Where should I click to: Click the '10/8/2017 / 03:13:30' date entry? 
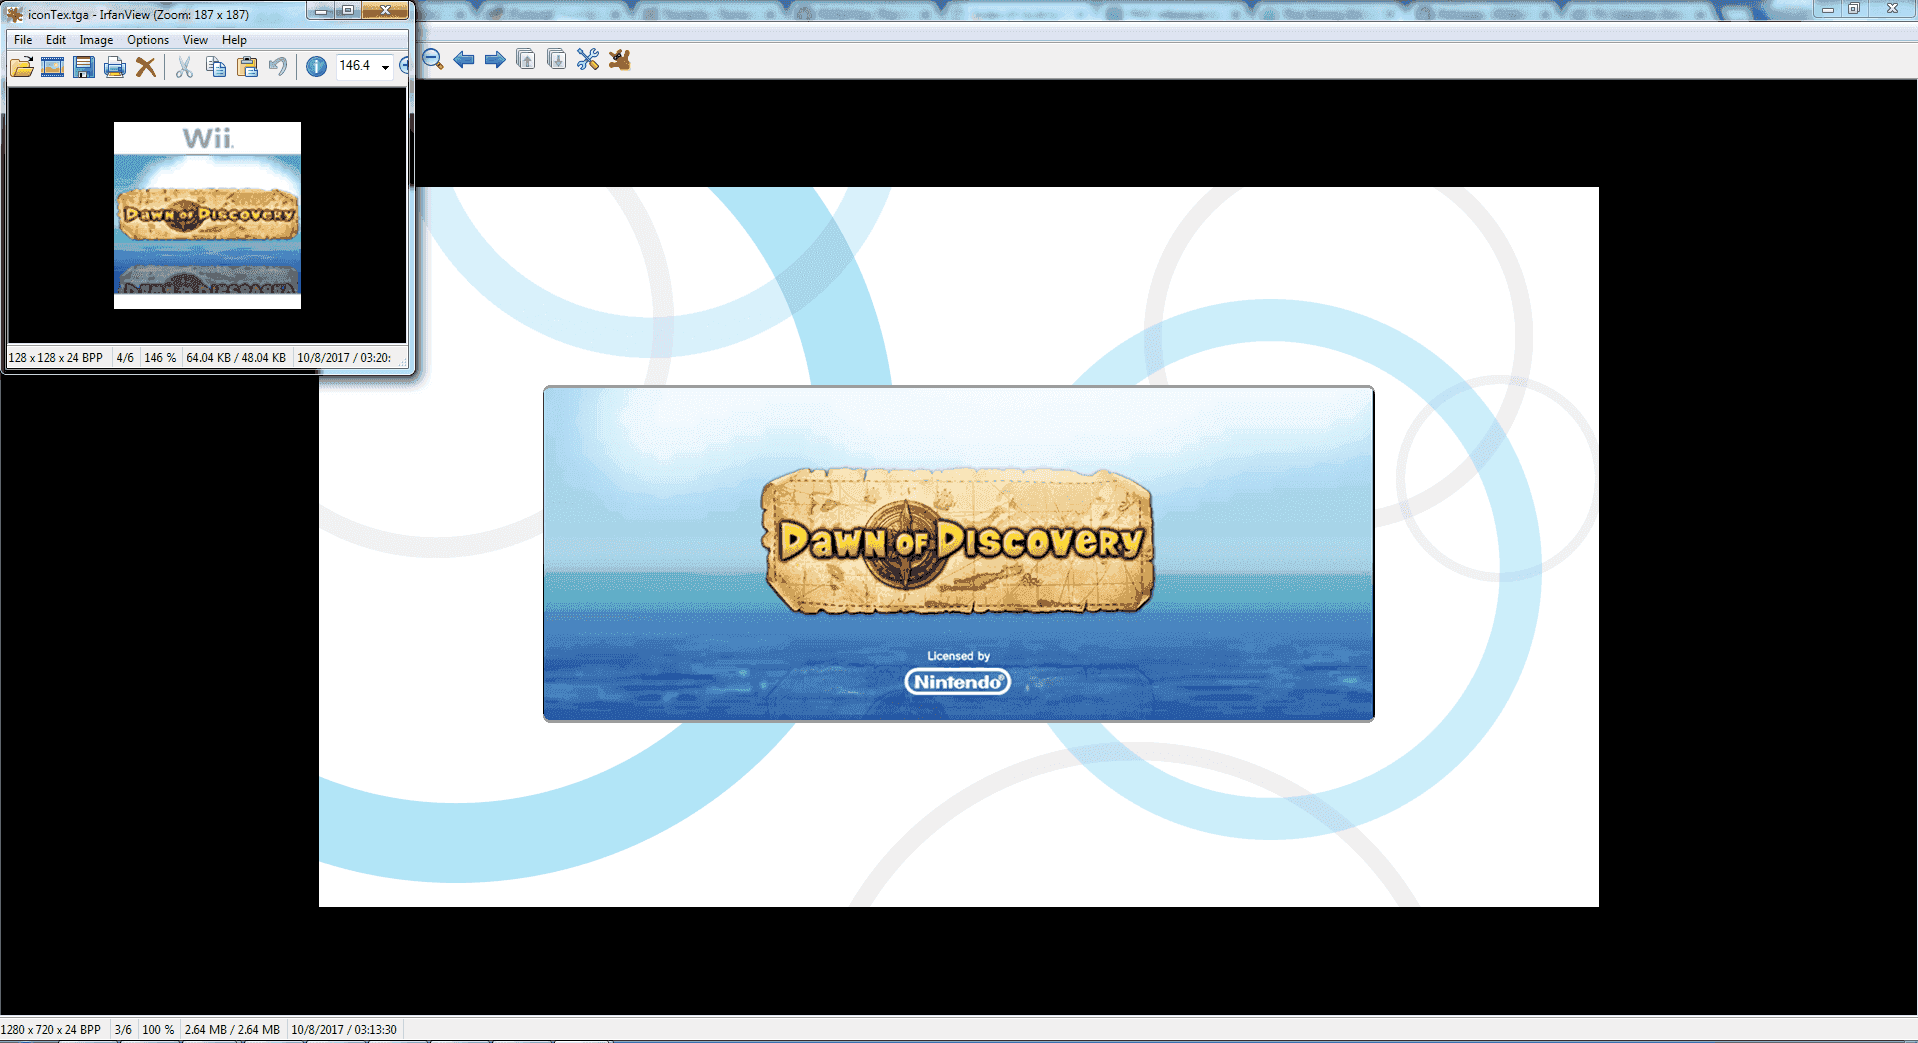coord(344,1030)
